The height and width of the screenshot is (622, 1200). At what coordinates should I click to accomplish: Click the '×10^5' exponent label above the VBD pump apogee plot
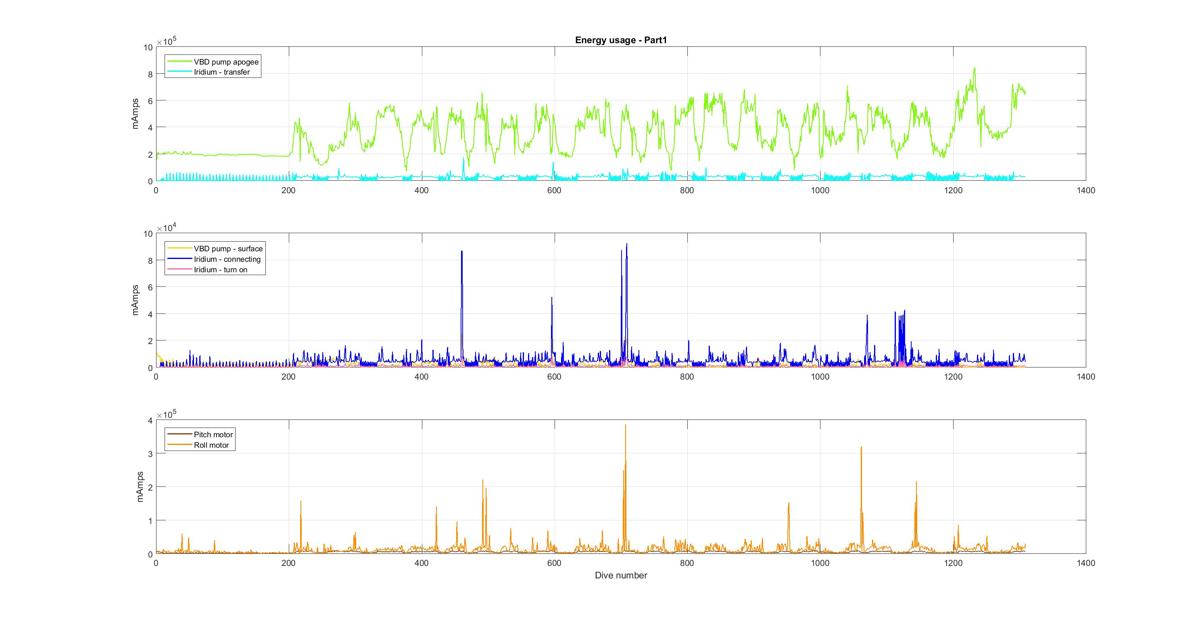(x=167, y=40)
